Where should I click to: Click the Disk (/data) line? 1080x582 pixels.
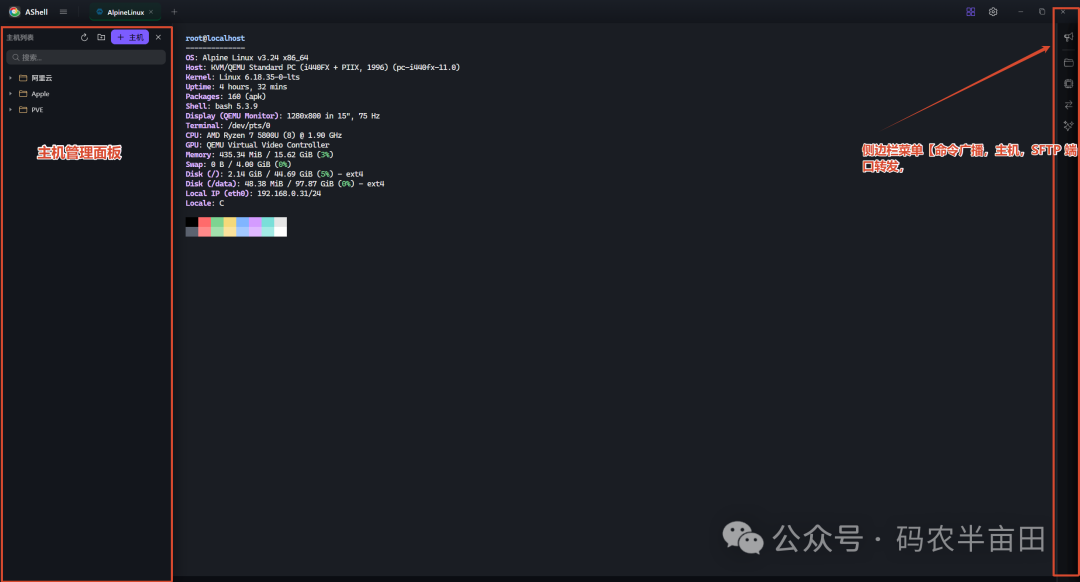pyautogui.click(x=284, y=183)
